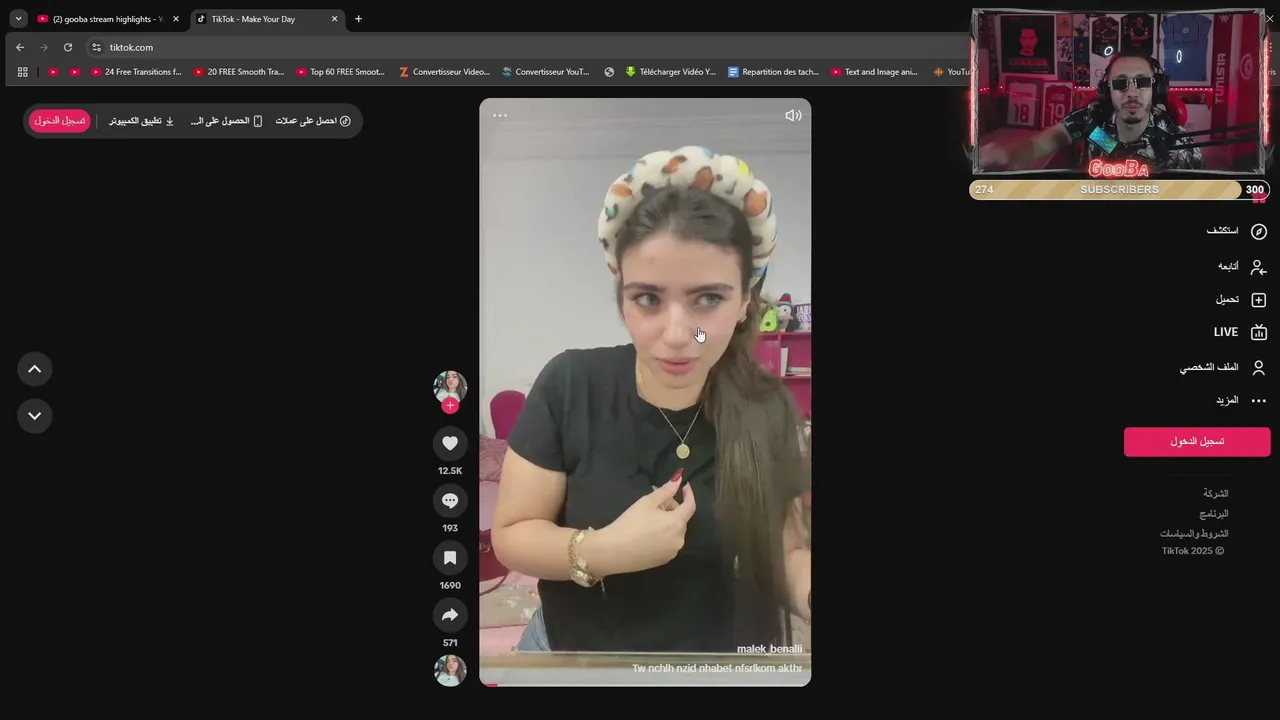1280x720 pixels.
Task: Close the gooba stream highlights tab
Action: pos(175,19)
